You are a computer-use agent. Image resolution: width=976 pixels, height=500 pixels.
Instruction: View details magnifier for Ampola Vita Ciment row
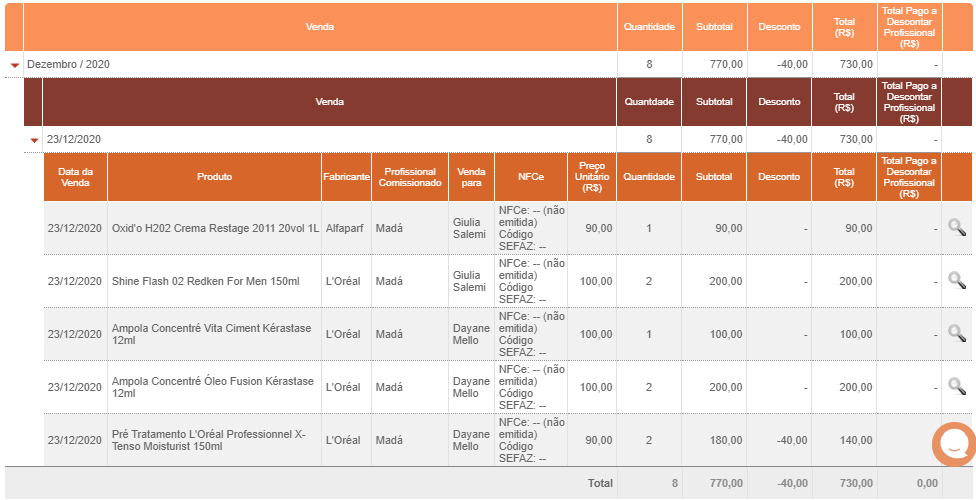coord(957,333)
